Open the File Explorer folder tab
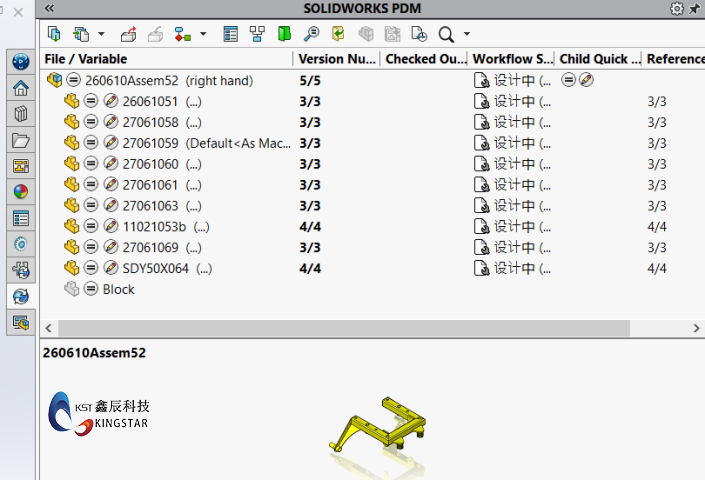This screenshot has width=705, height=481. [20, 140]
